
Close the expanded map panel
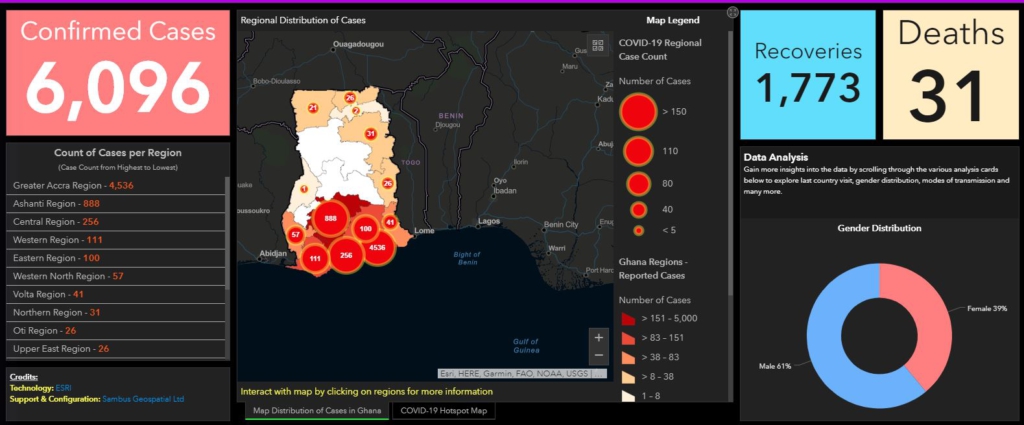(732, 13)
